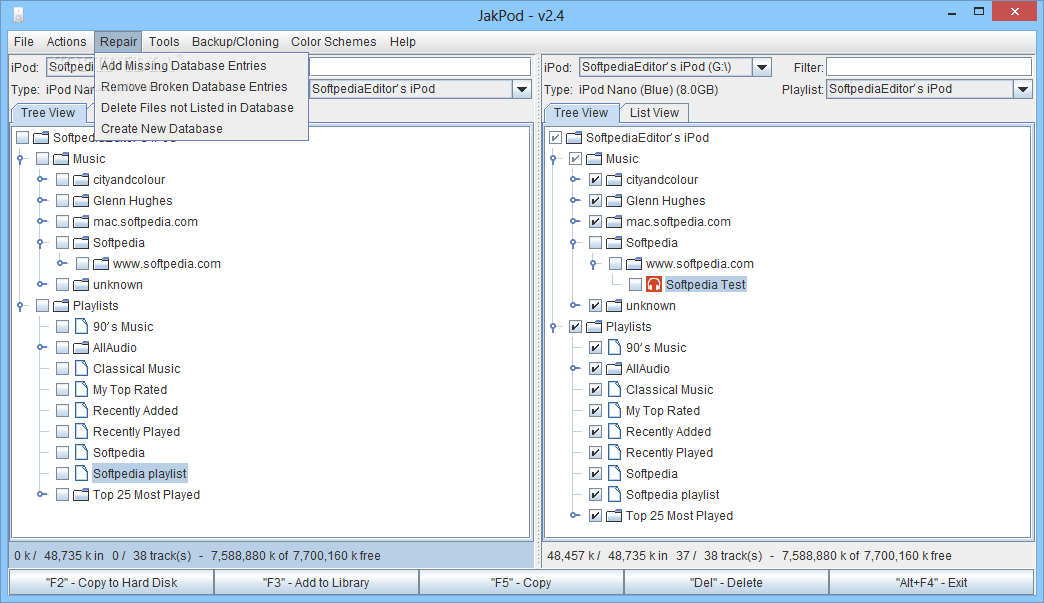Click document icon of Softpedia playlist, right pane

pos(614,495)
